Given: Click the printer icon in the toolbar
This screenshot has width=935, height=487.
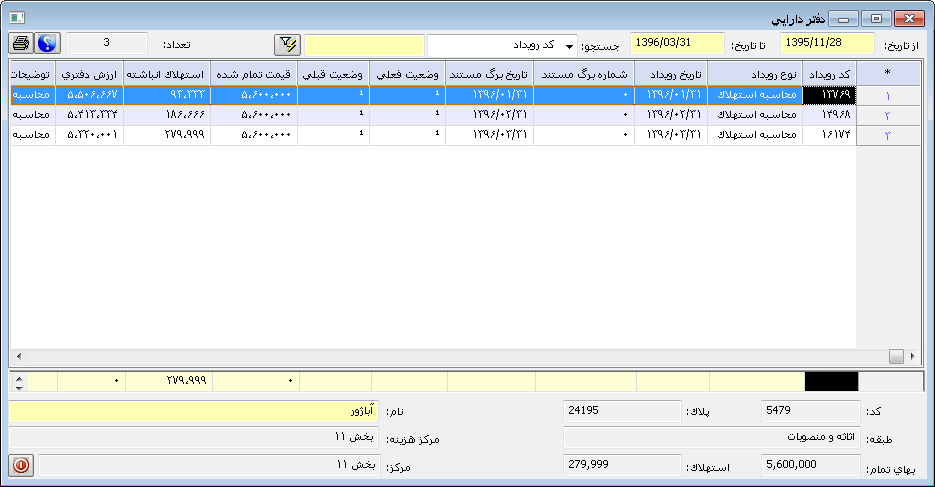Looking at the screenshot, I should pos(21,43).
